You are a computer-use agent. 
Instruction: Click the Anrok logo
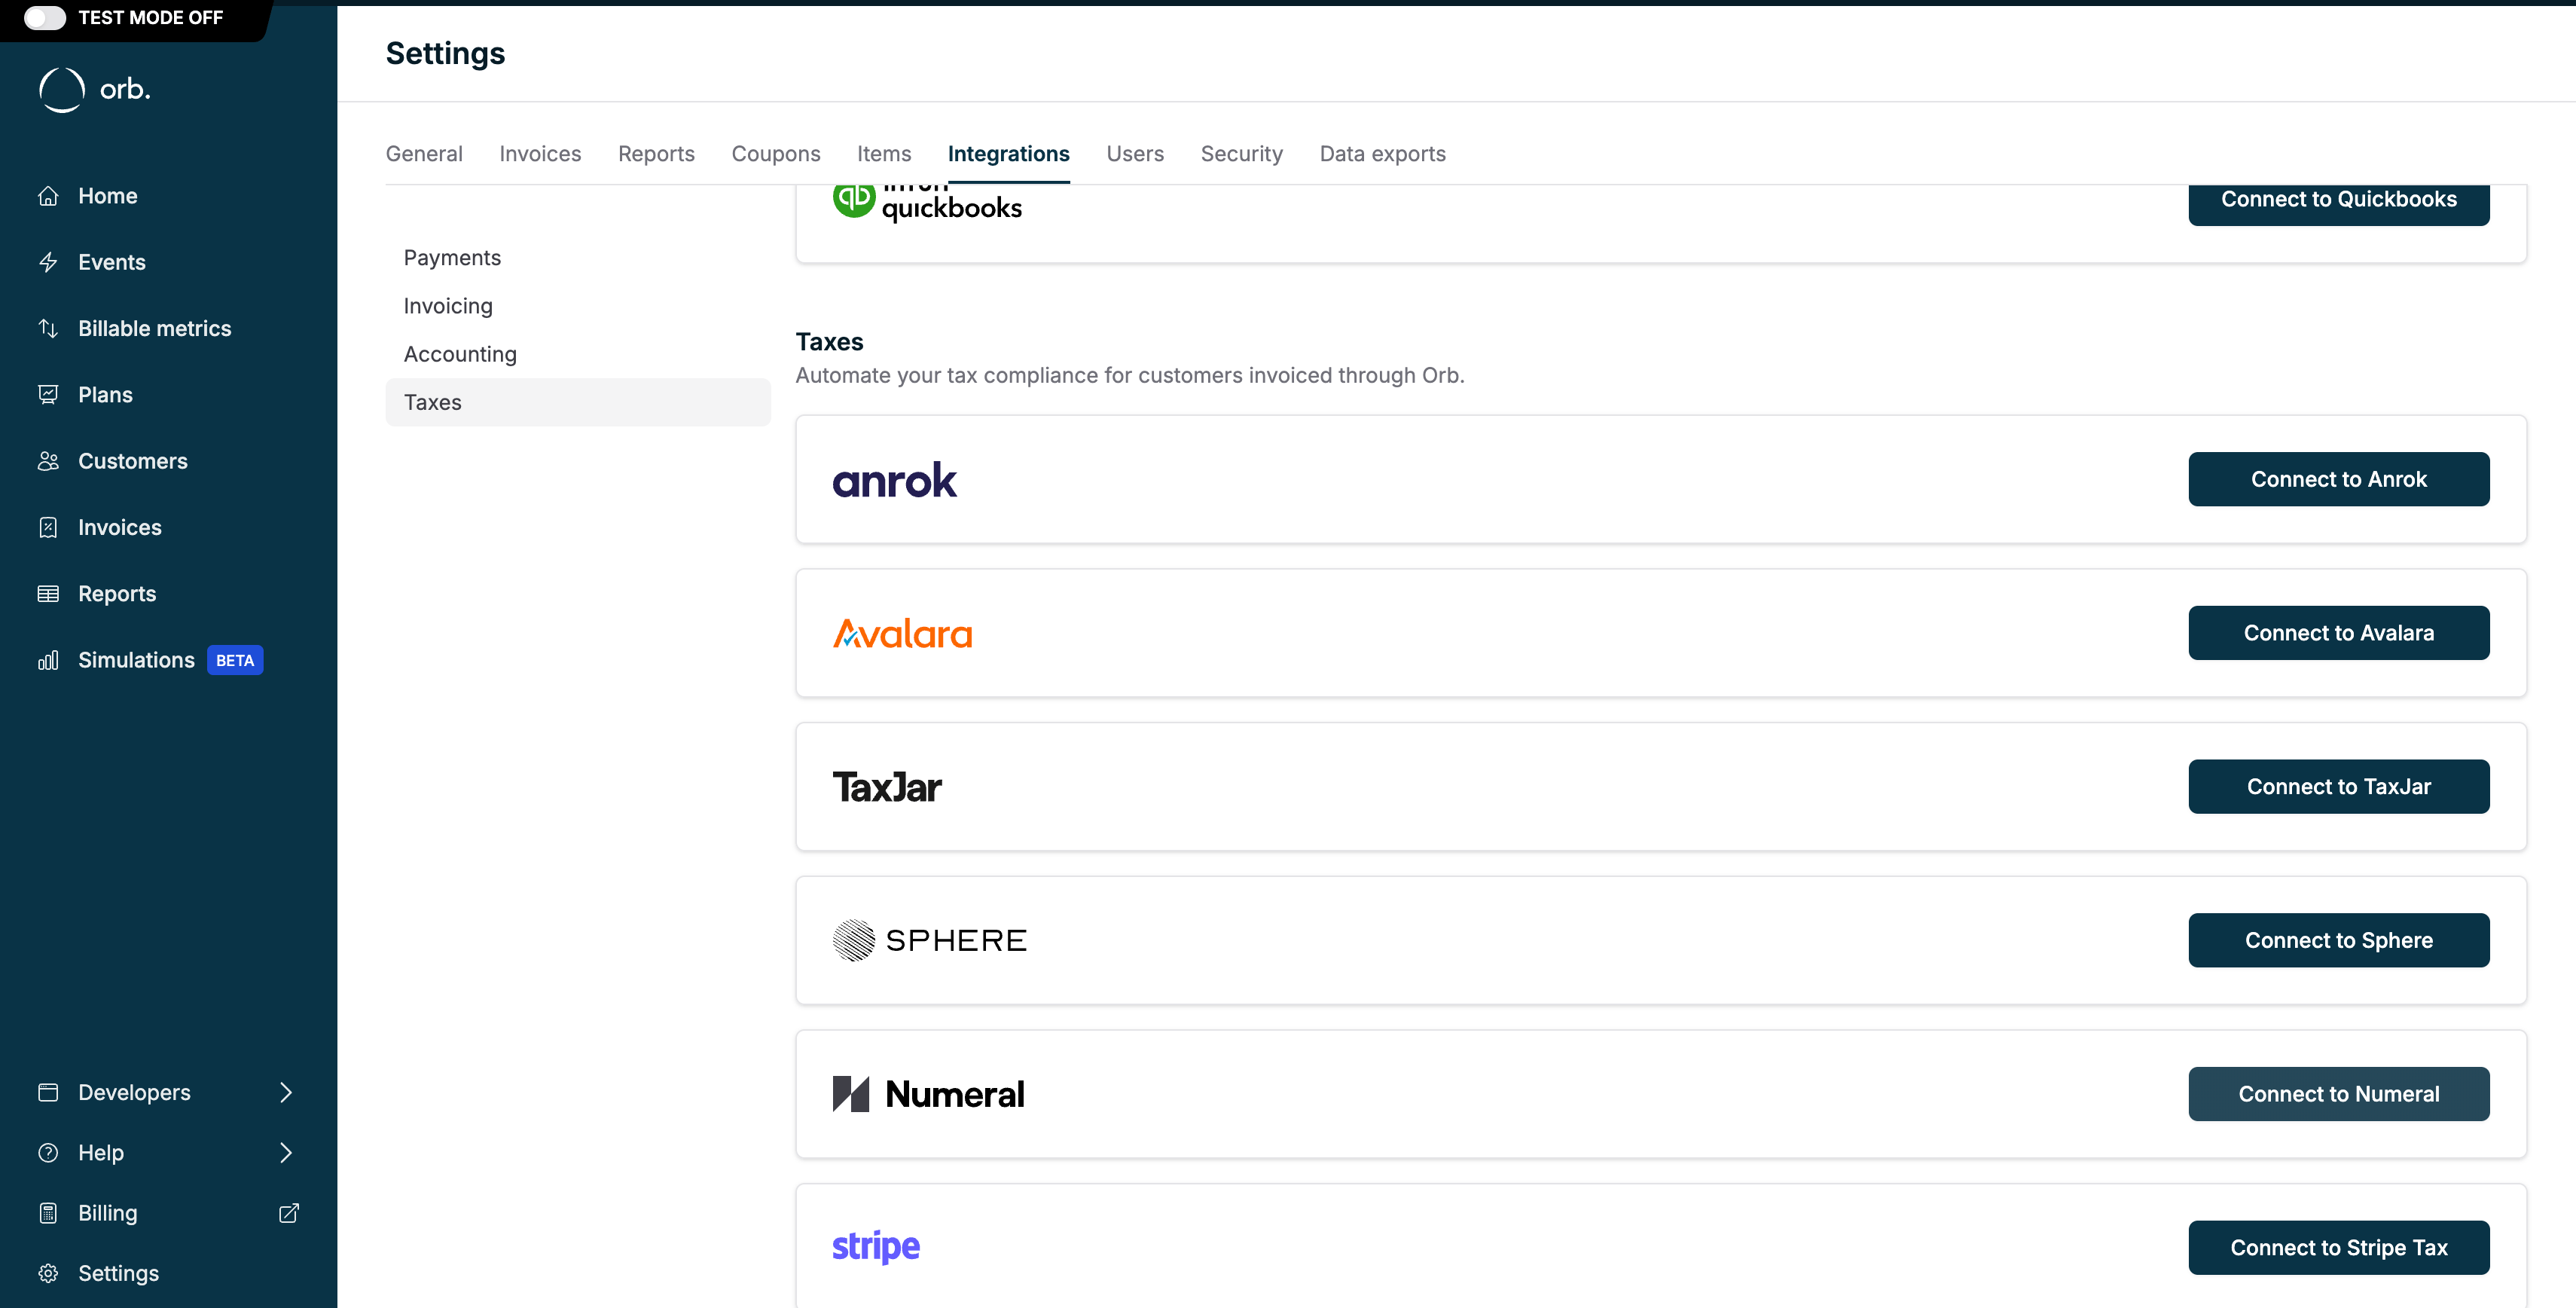pos(895,481)
